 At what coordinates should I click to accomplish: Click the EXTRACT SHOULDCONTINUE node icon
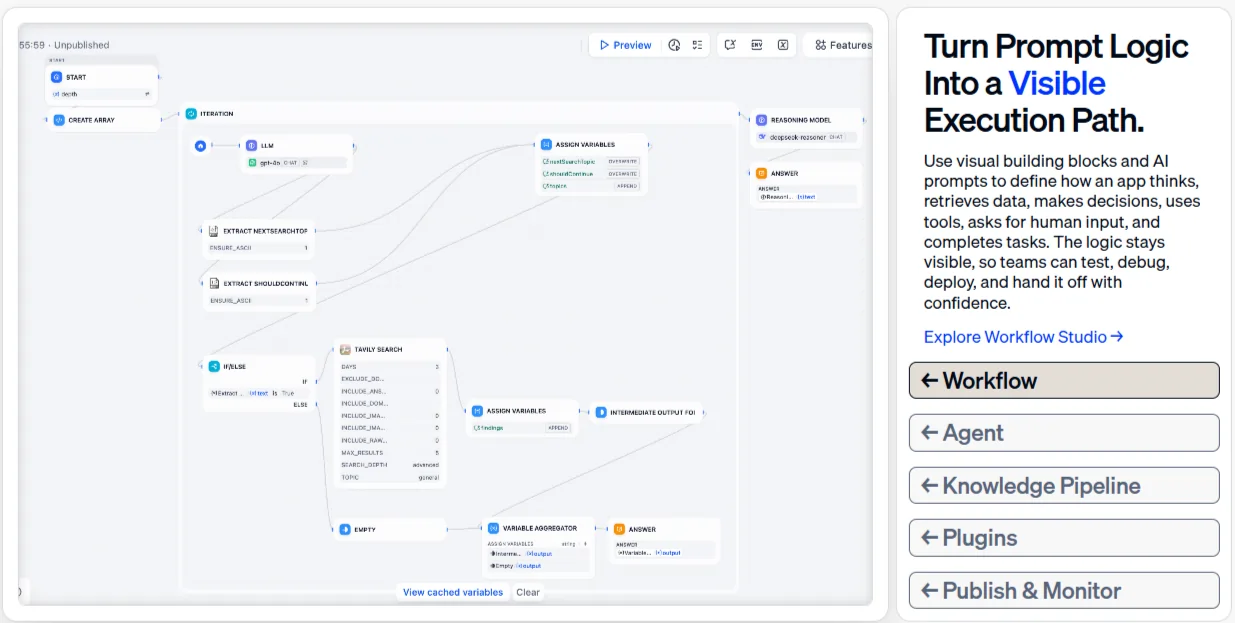[x=214, y=284]
